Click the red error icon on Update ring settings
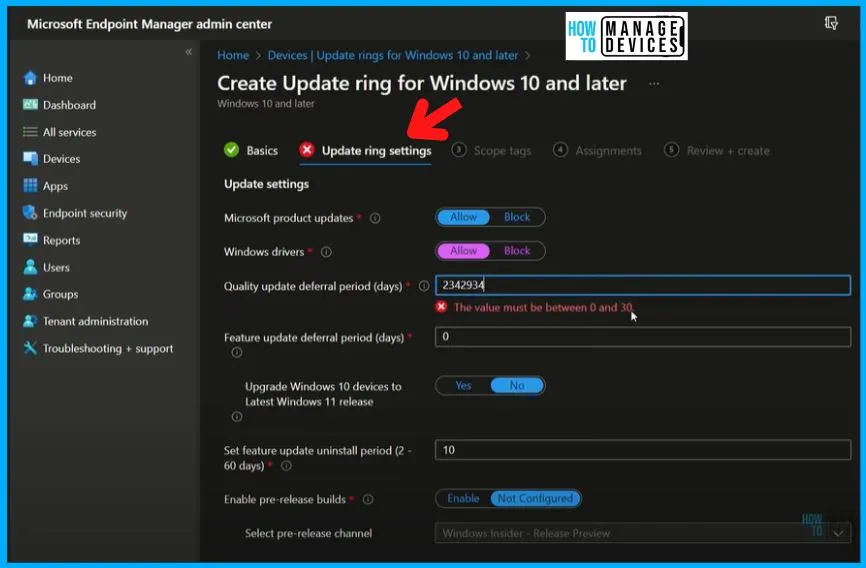This screenshot has width=866, height=568. tap(307, 150)
